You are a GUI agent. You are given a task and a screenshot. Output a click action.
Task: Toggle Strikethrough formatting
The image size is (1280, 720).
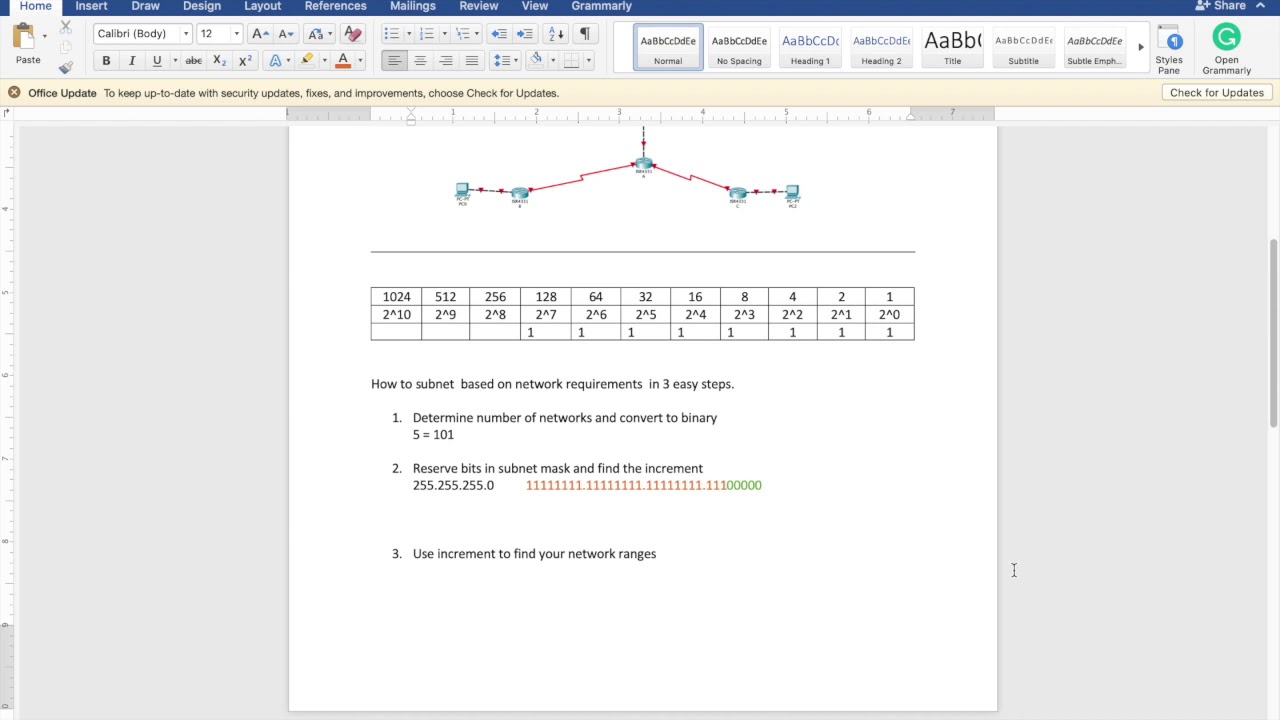[194, 61]
